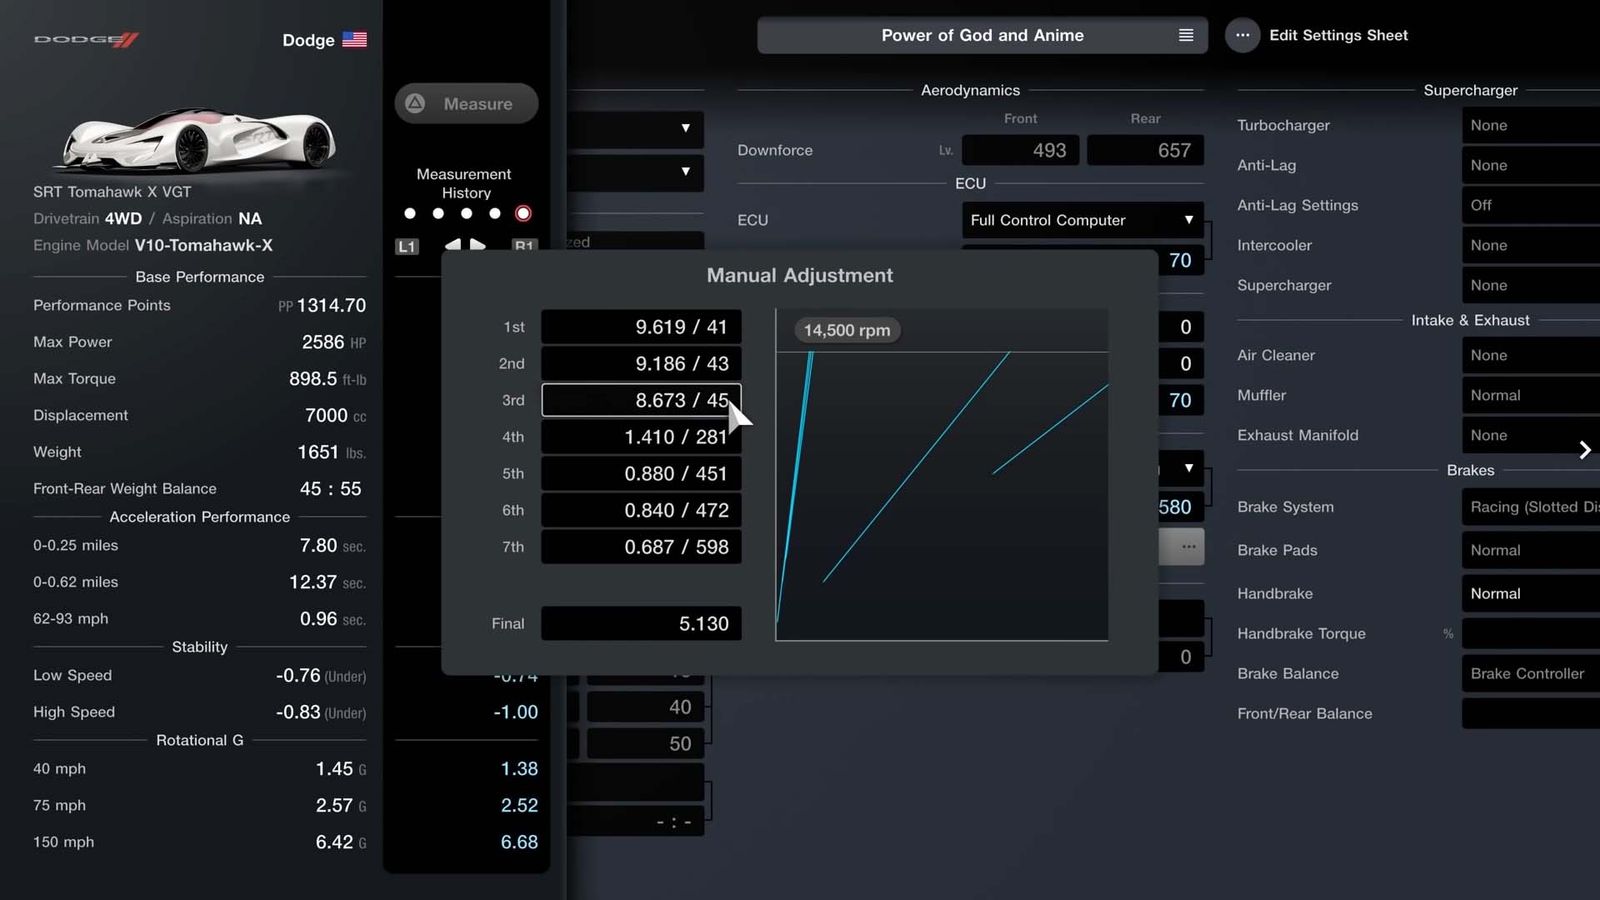
Task: Select 1st gear ratio 9.619 / 41
Action: click(x=641, y=327)
